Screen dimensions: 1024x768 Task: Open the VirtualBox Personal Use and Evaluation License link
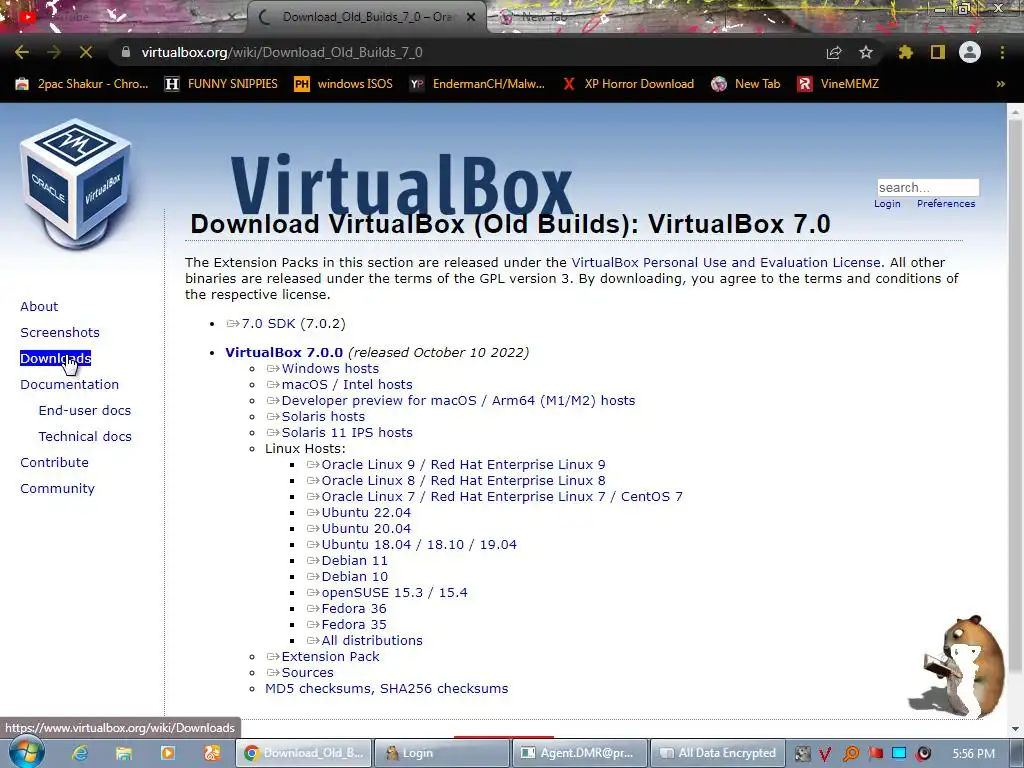[x=726, y=263]
